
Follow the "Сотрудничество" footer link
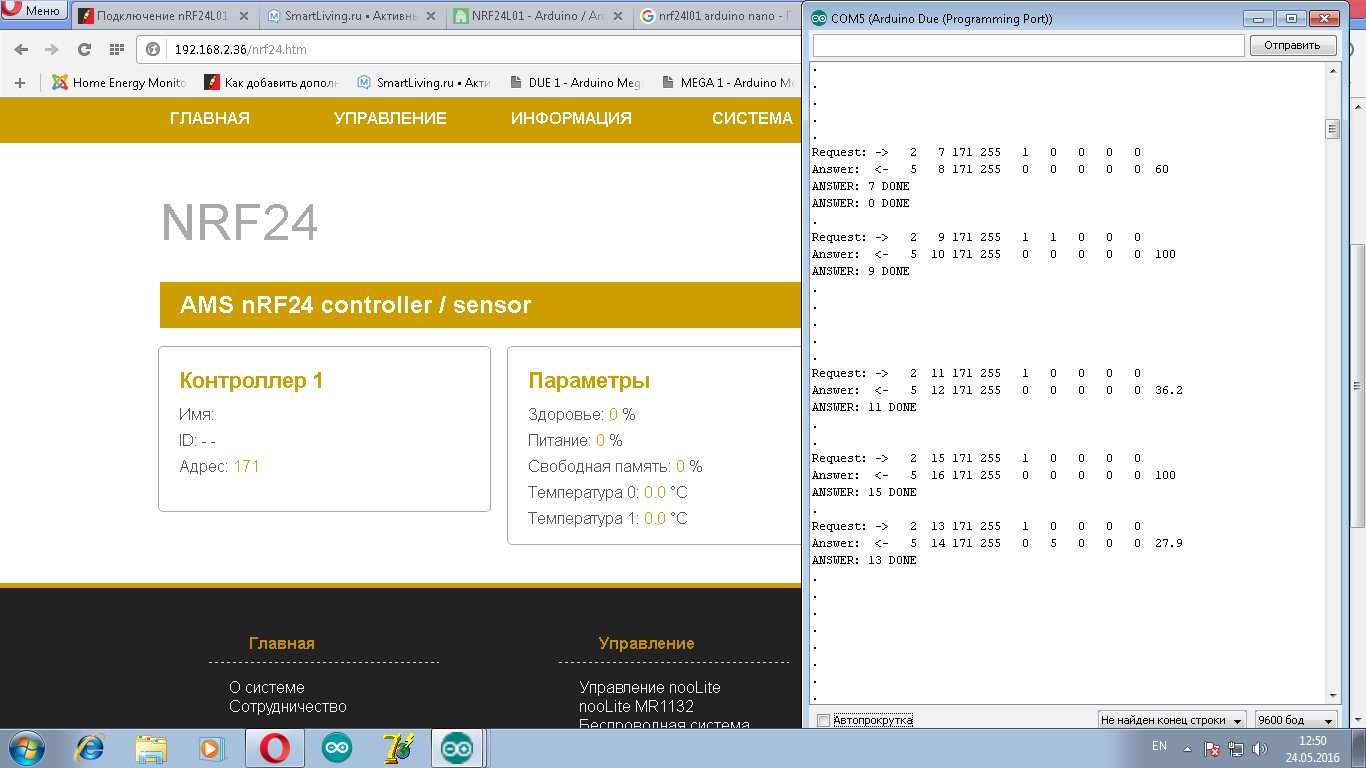coord(288,706)
